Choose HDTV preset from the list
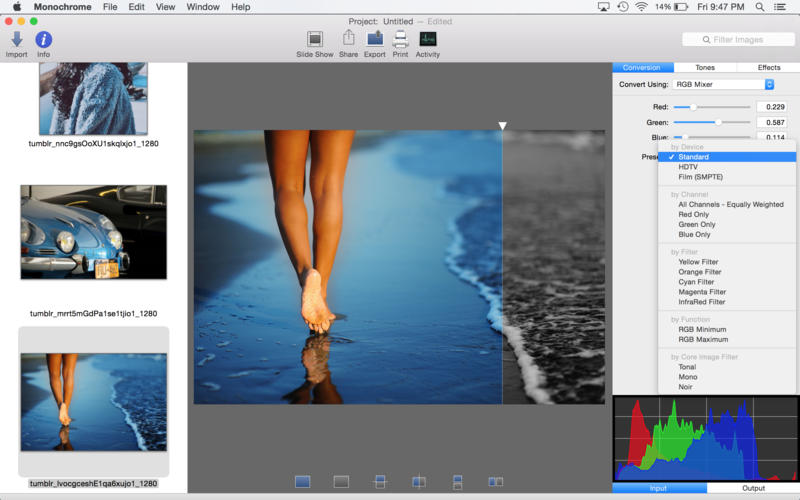This screenshot has width=800, height=500. 688,167
